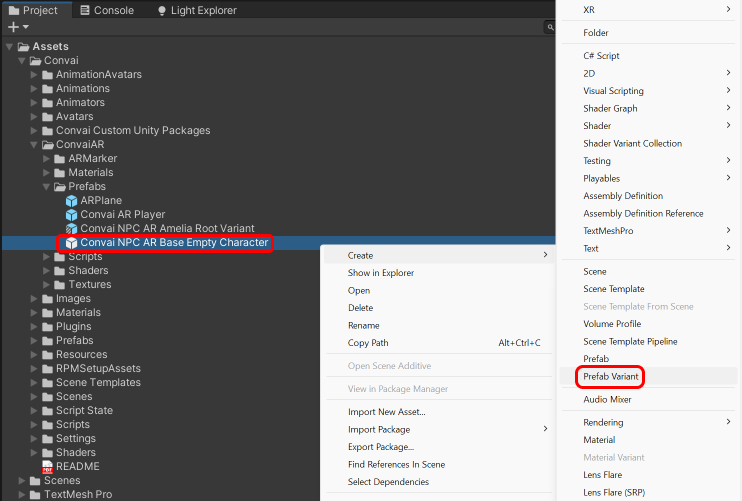Select the Convai NPC AR Base Empty Character
742x501 pixels.
point(174,243)
